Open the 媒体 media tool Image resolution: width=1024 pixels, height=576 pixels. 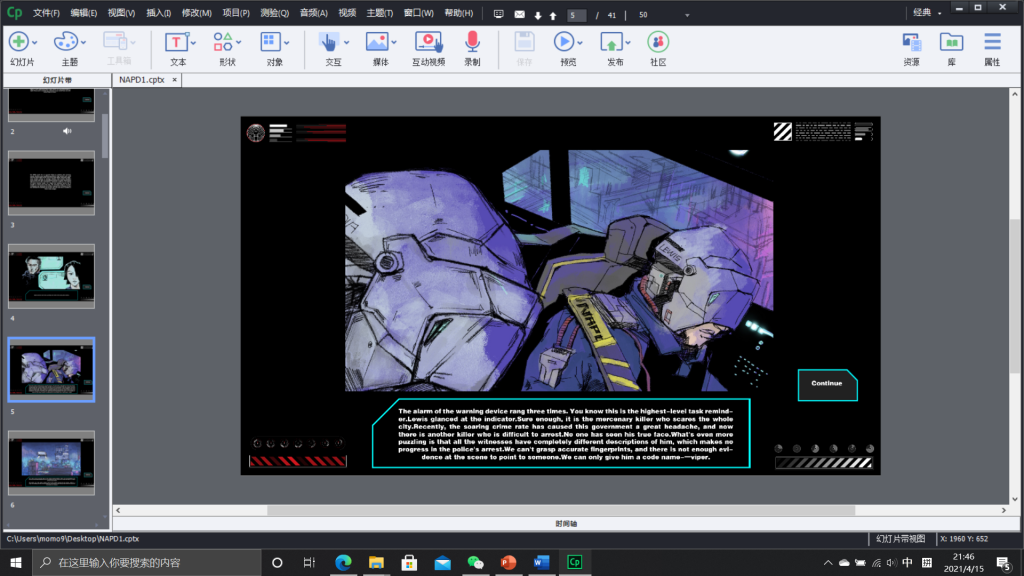coord(377,42)
